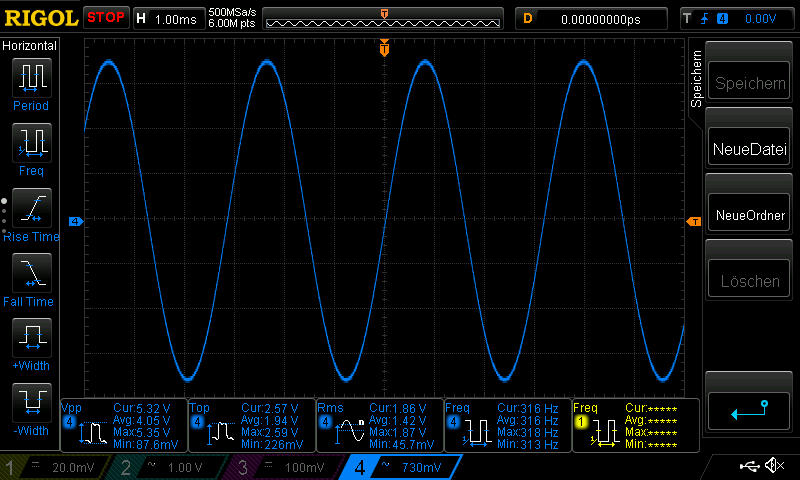Click the Freq Max:318 Hz value
This screenshot has height=480, width=800.
(528, 433)
